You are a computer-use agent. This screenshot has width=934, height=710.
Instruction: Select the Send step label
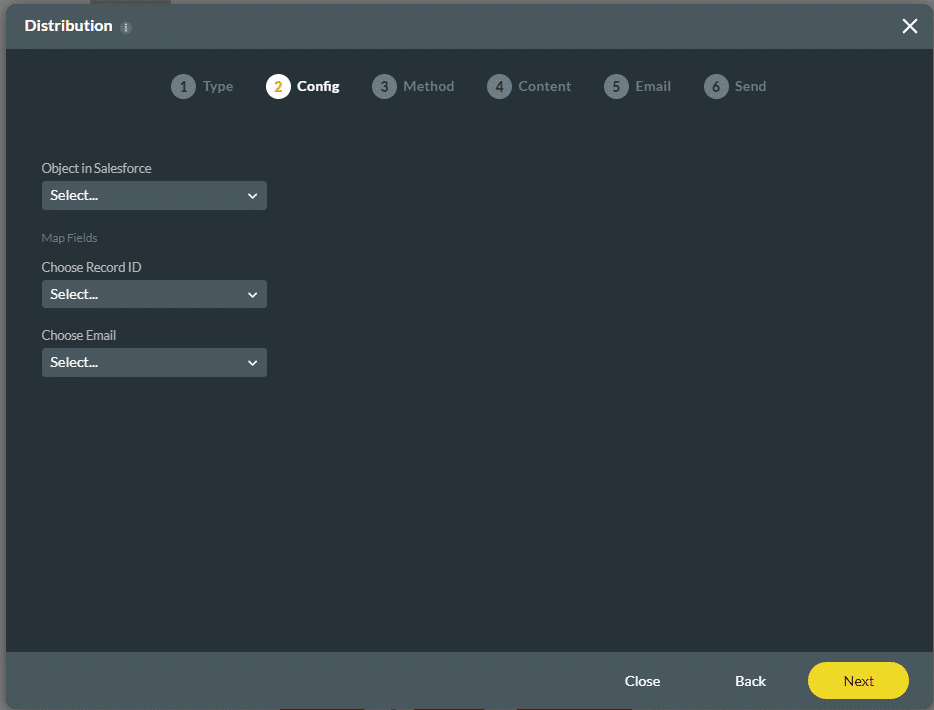pyautogui.click(x=749, y=86)
